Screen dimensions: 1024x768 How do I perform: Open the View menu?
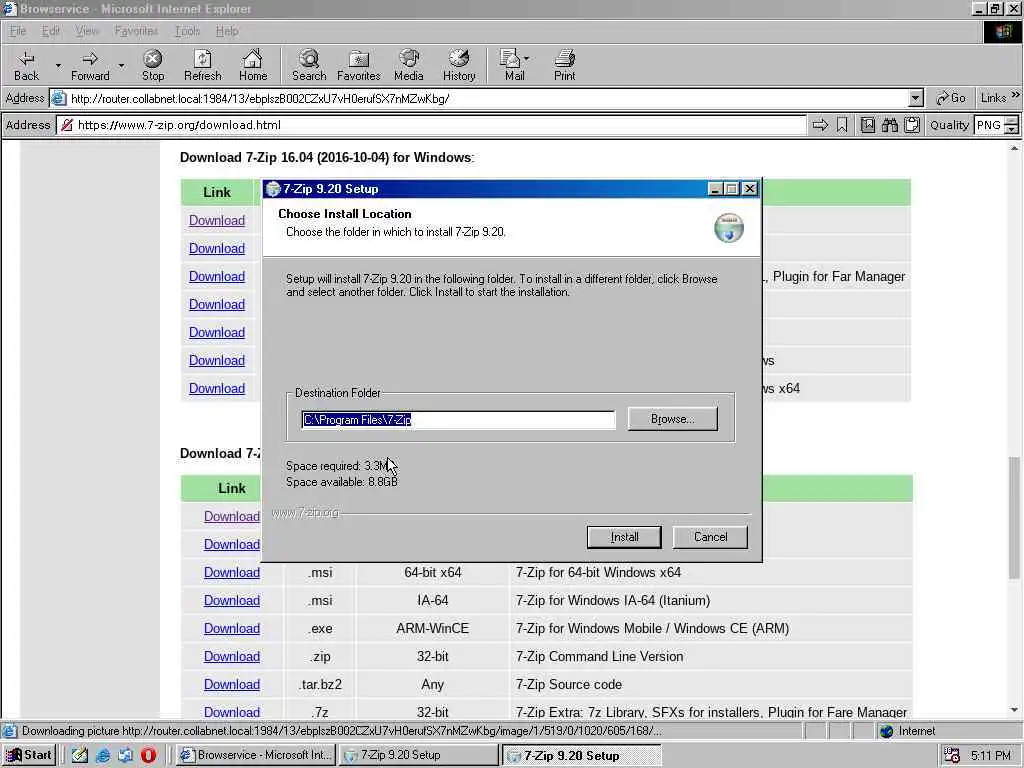[x=87, y=31]
